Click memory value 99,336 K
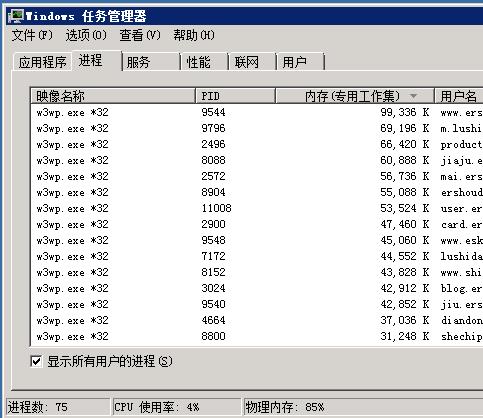Image resolution: width=483 pixels, height=418 pixels. point(405,112)
